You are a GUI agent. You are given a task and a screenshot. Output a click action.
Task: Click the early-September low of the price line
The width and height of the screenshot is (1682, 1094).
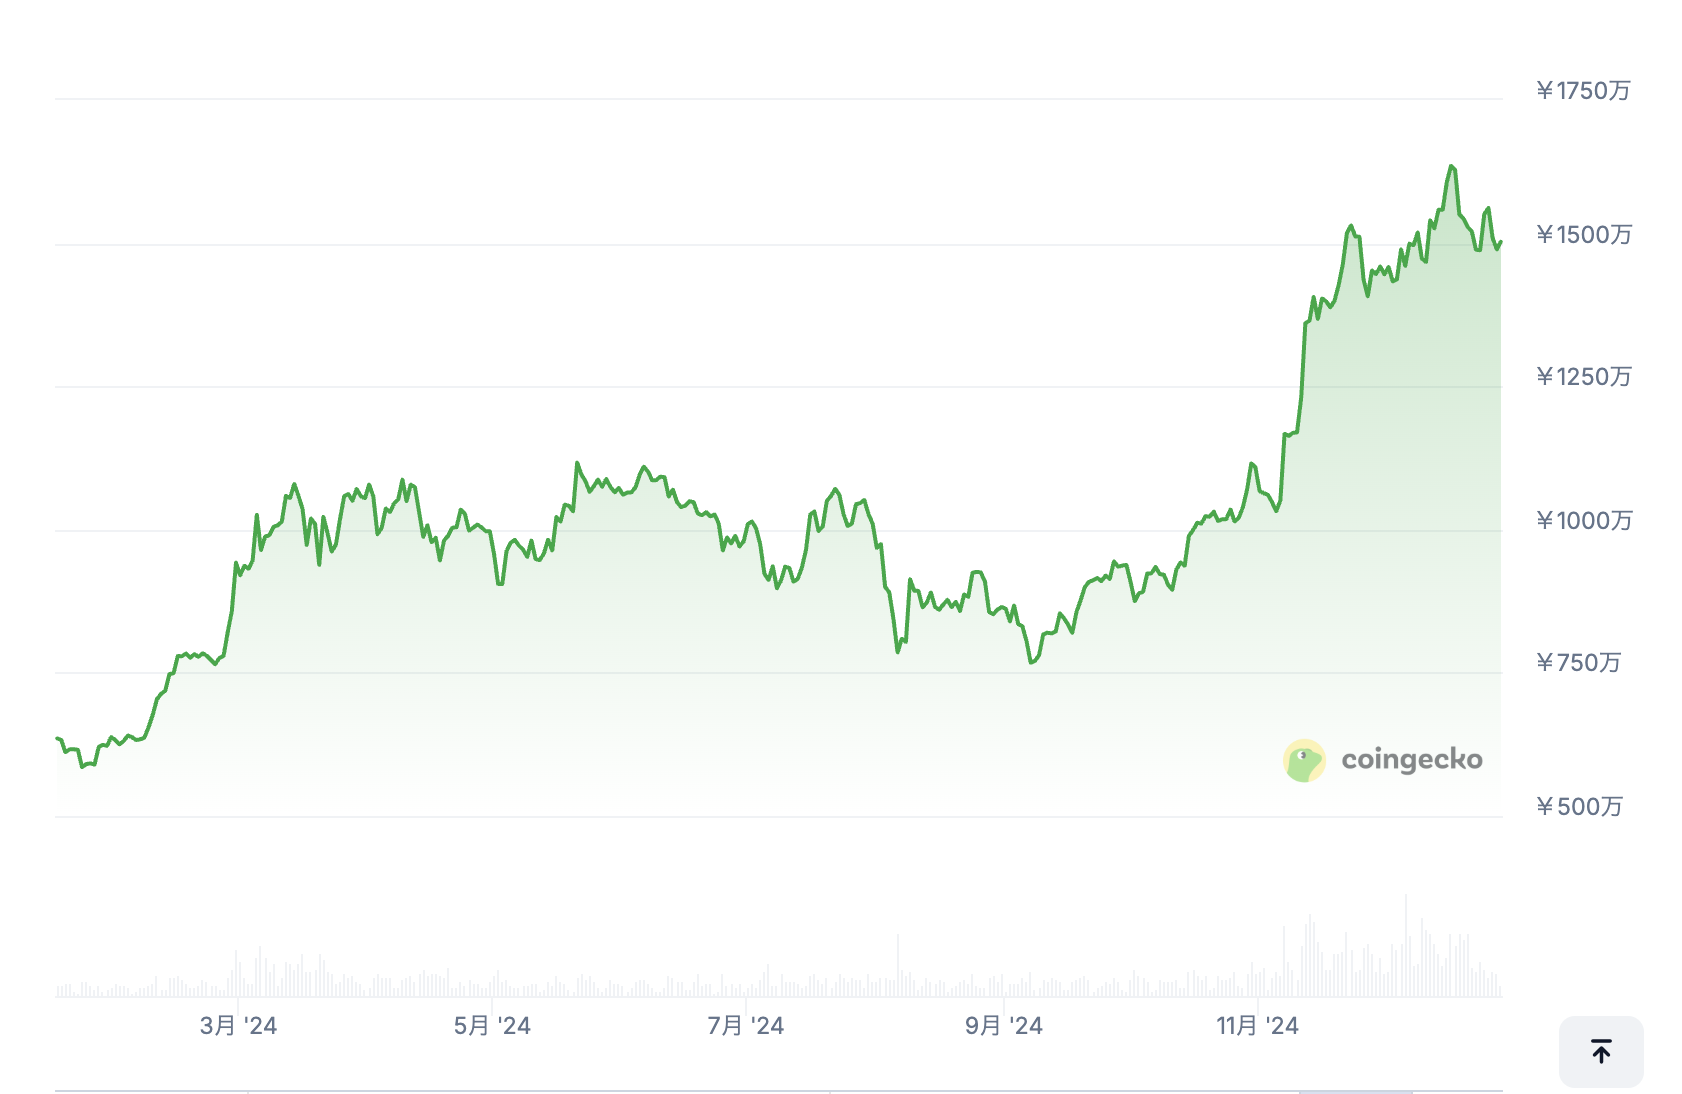point(1031,661)
